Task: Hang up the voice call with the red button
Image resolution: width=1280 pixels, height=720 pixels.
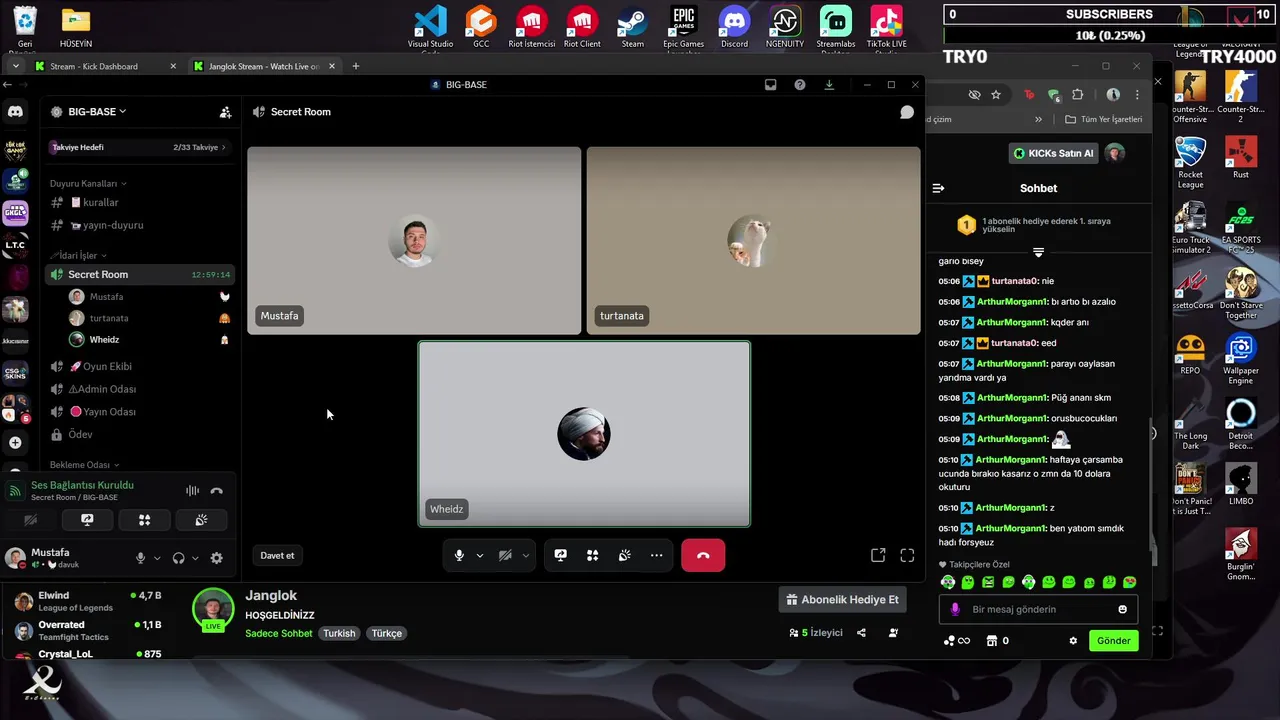Action: click(x=703, y=555)
